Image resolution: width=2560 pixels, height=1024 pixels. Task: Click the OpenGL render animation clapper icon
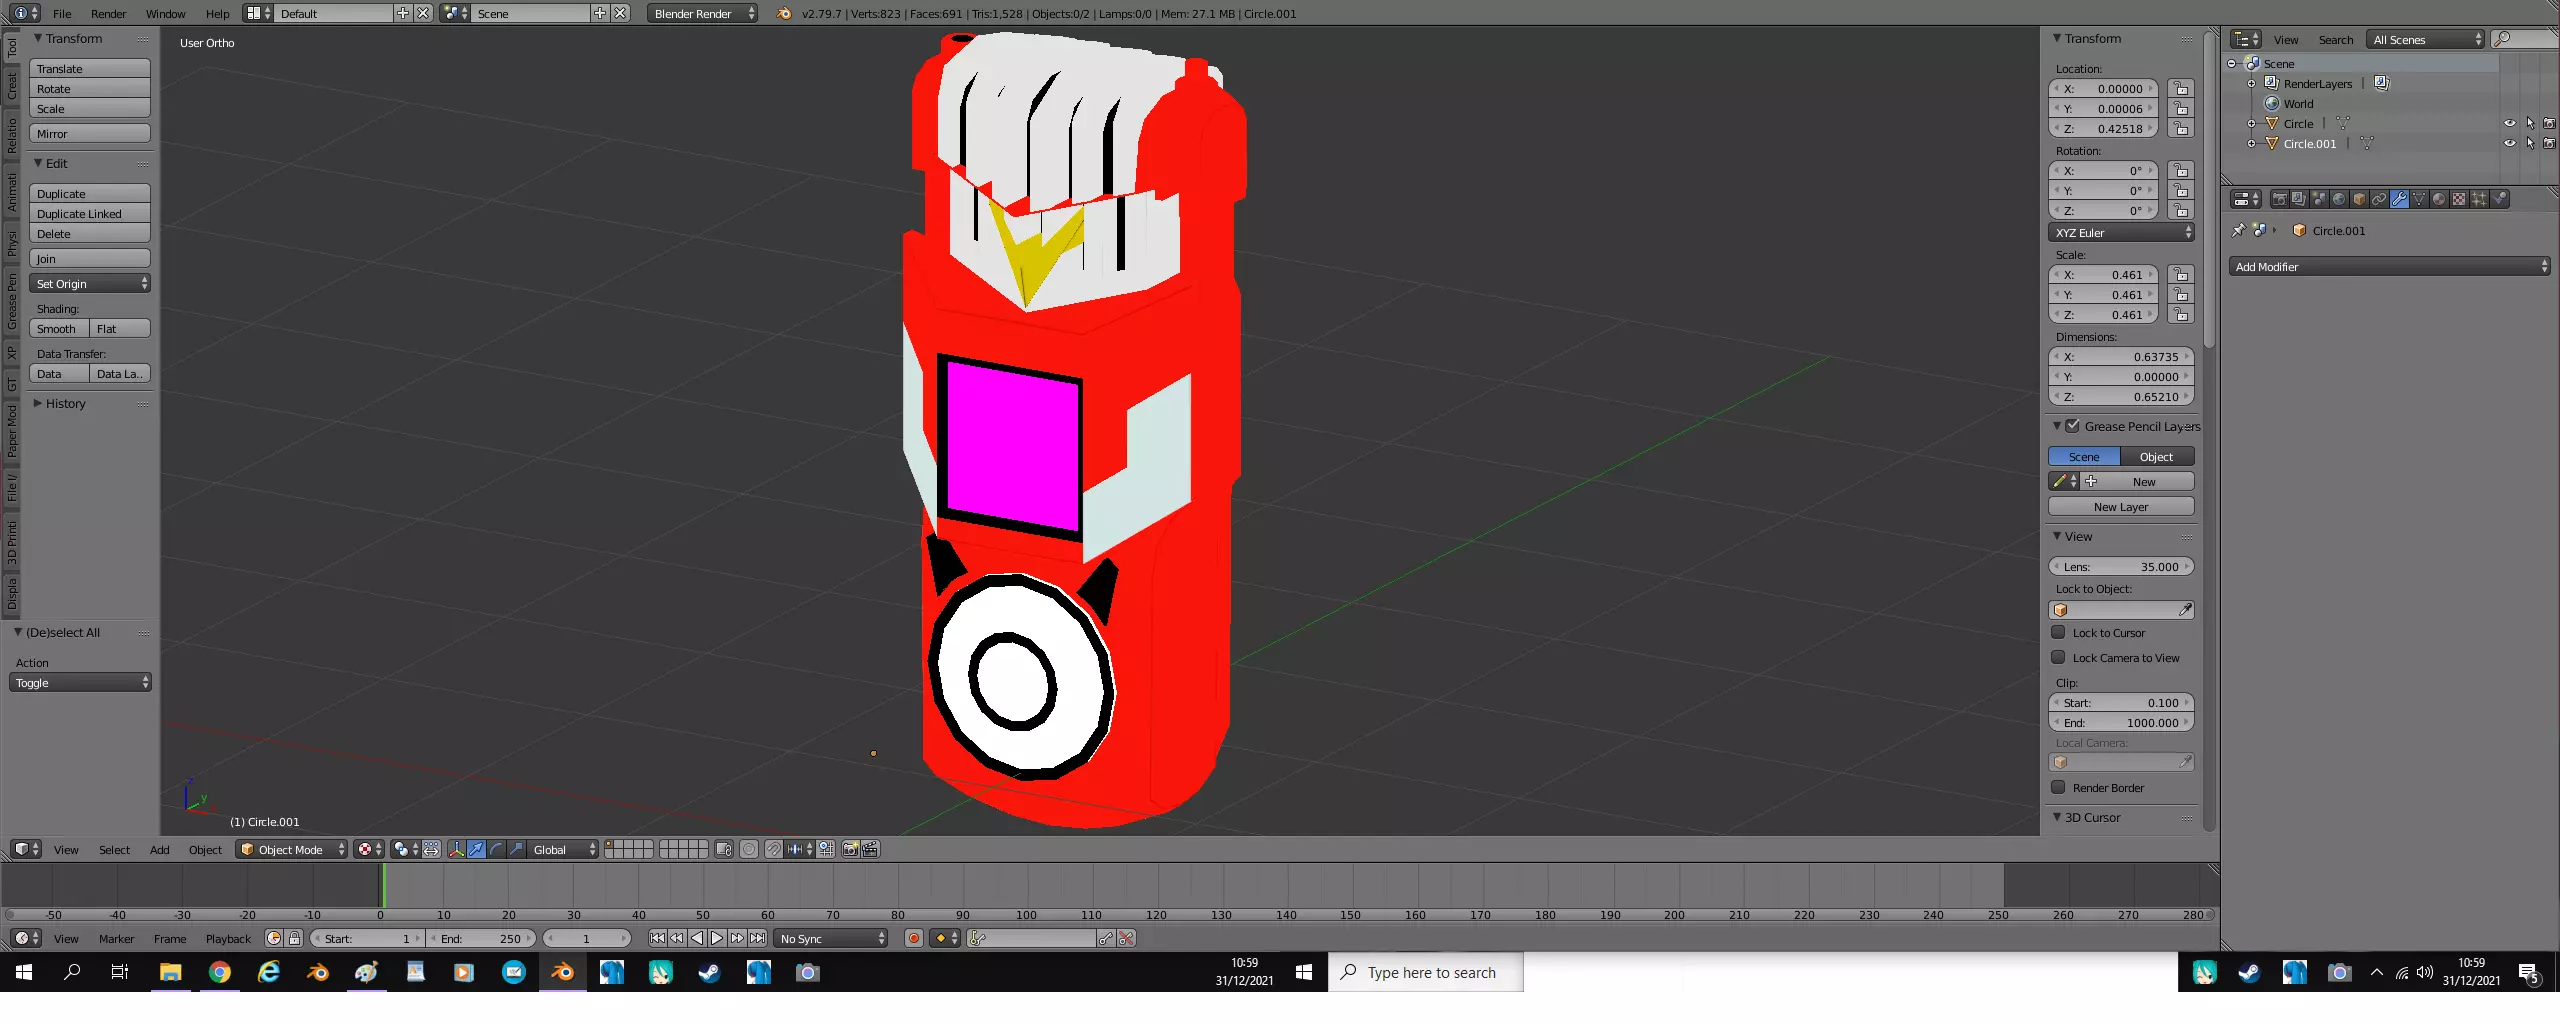(871, 849)
